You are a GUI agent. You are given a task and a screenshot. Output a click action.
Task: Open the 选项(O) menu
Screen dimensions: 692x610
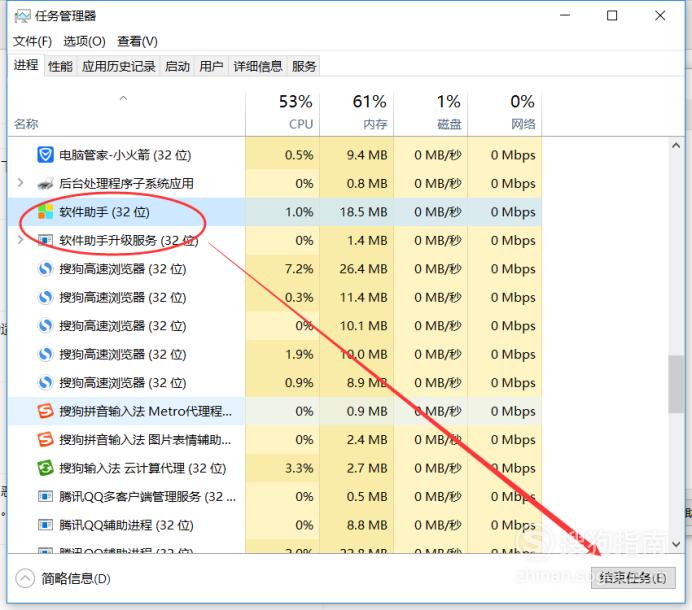[84, 41]
